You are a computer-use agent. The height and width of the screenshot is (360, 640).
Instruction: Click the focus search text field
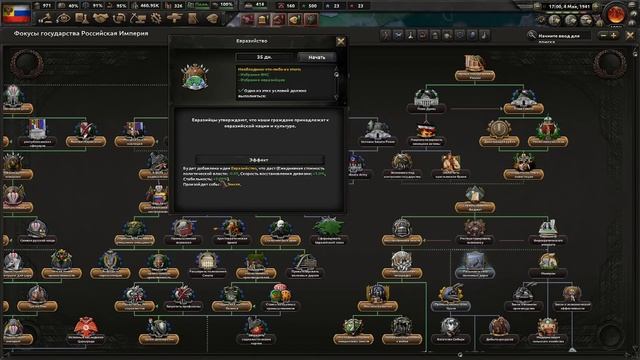tap(564, 37)
